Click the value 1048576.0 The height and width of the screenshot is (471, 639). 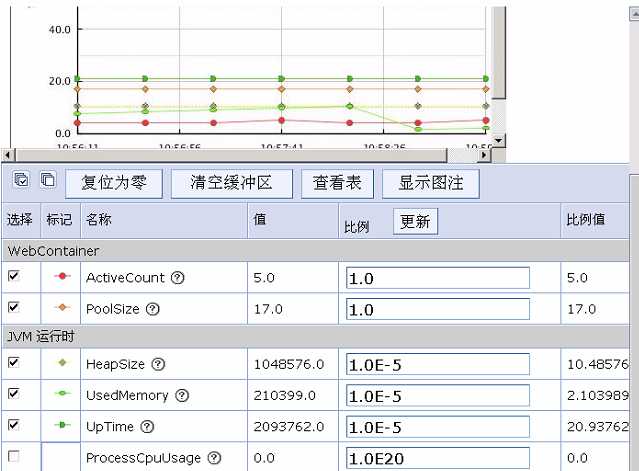[289, 364]
